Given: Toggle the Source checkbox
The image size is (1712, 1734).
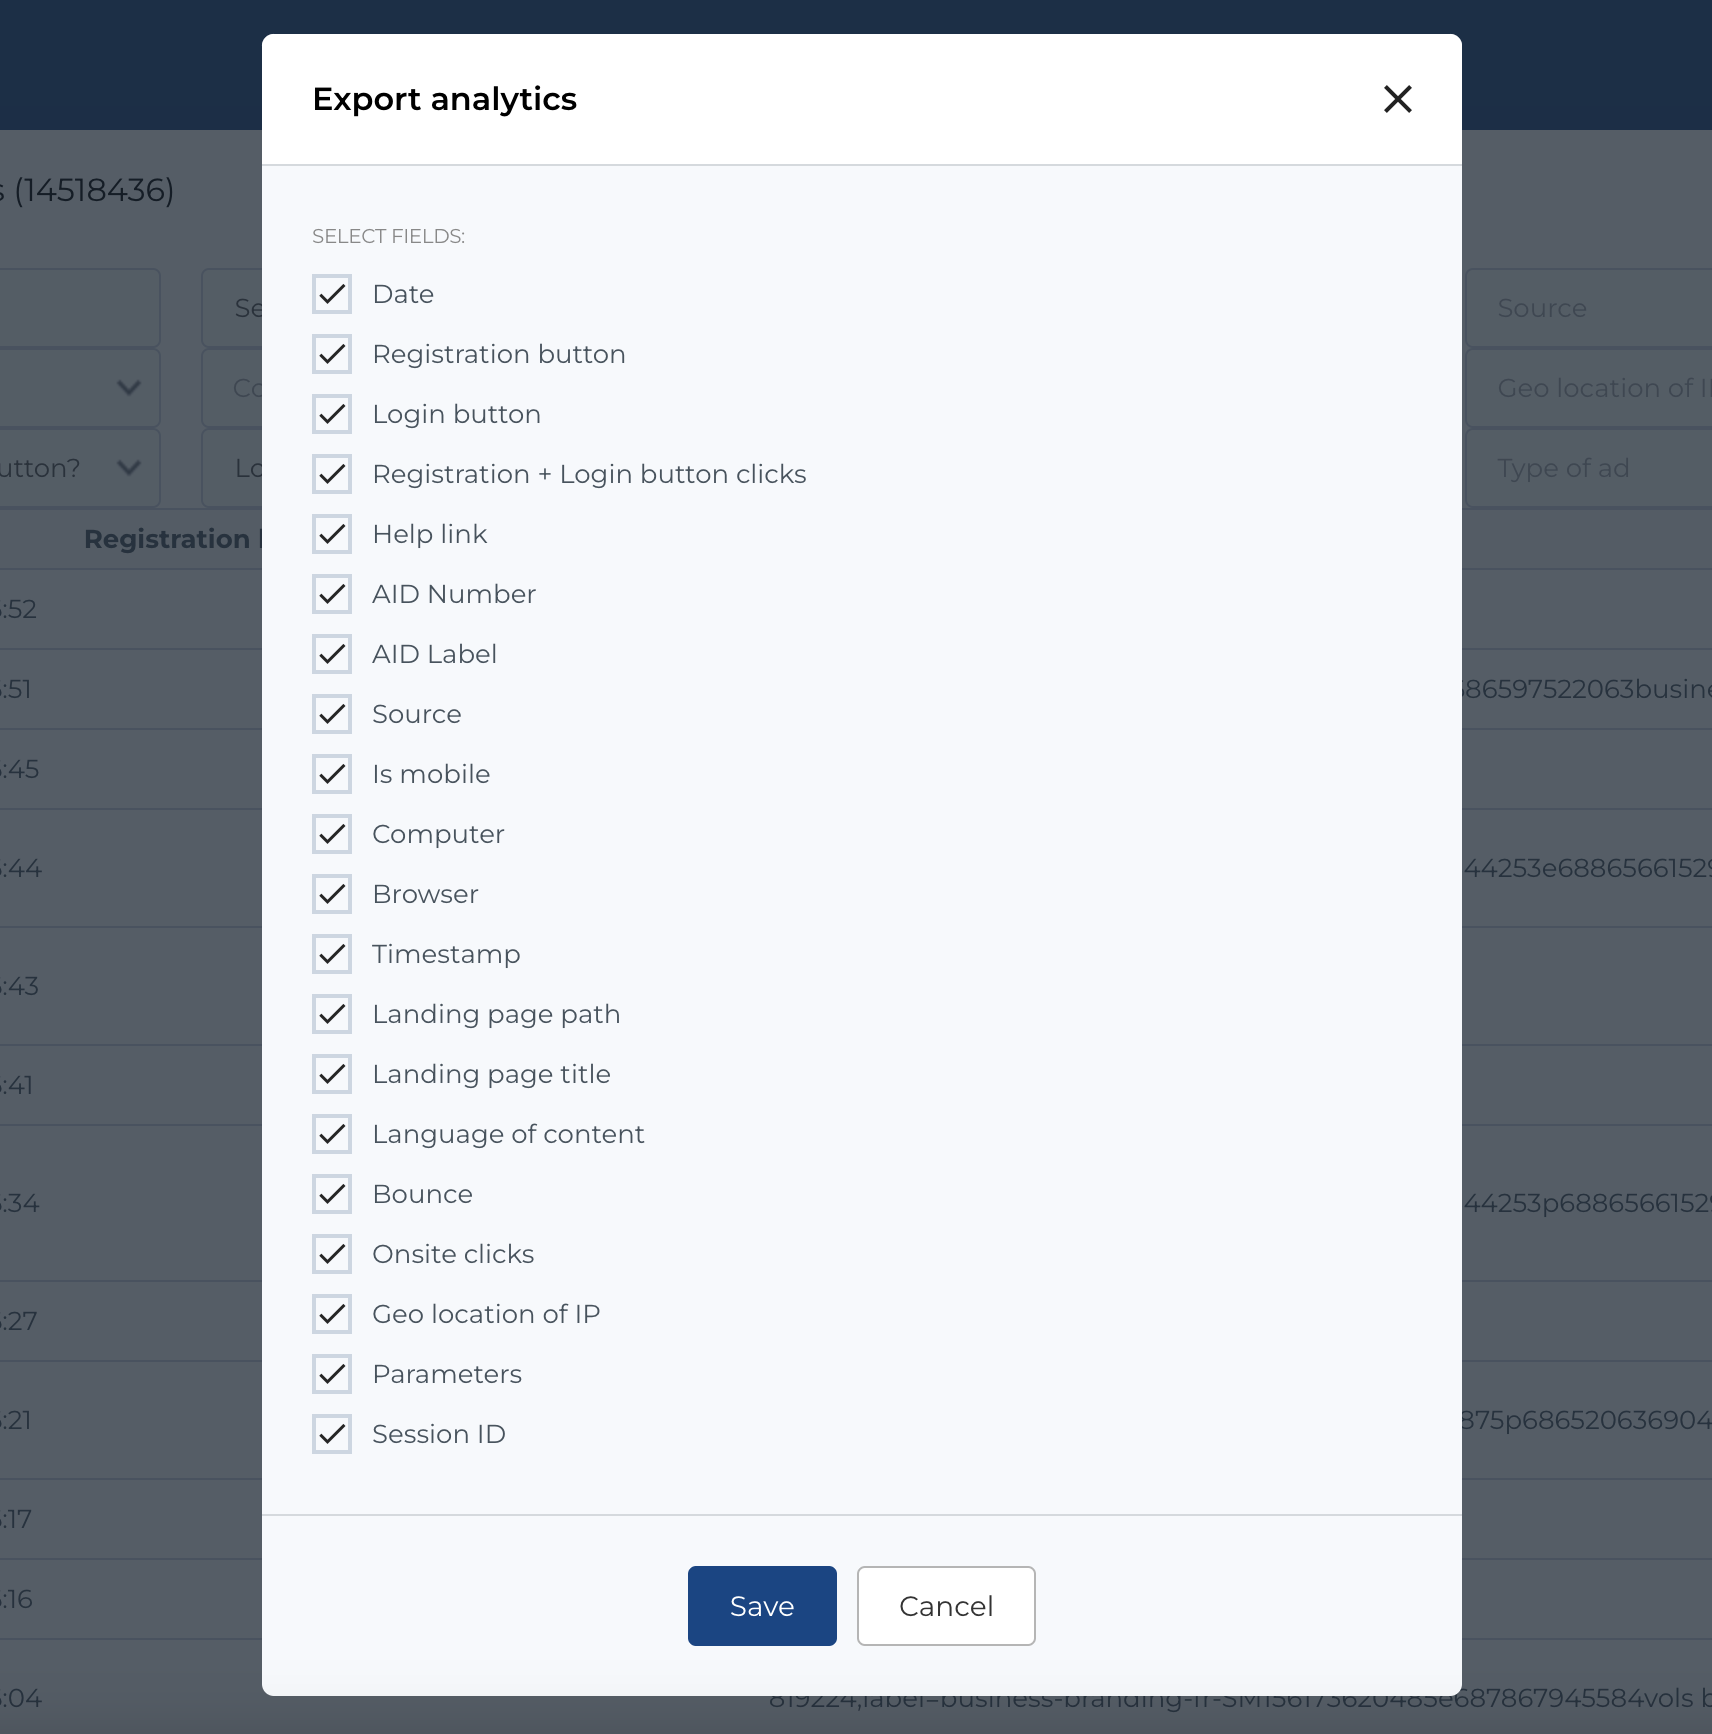Looking at the screenshot, I should tap(331, 713).
